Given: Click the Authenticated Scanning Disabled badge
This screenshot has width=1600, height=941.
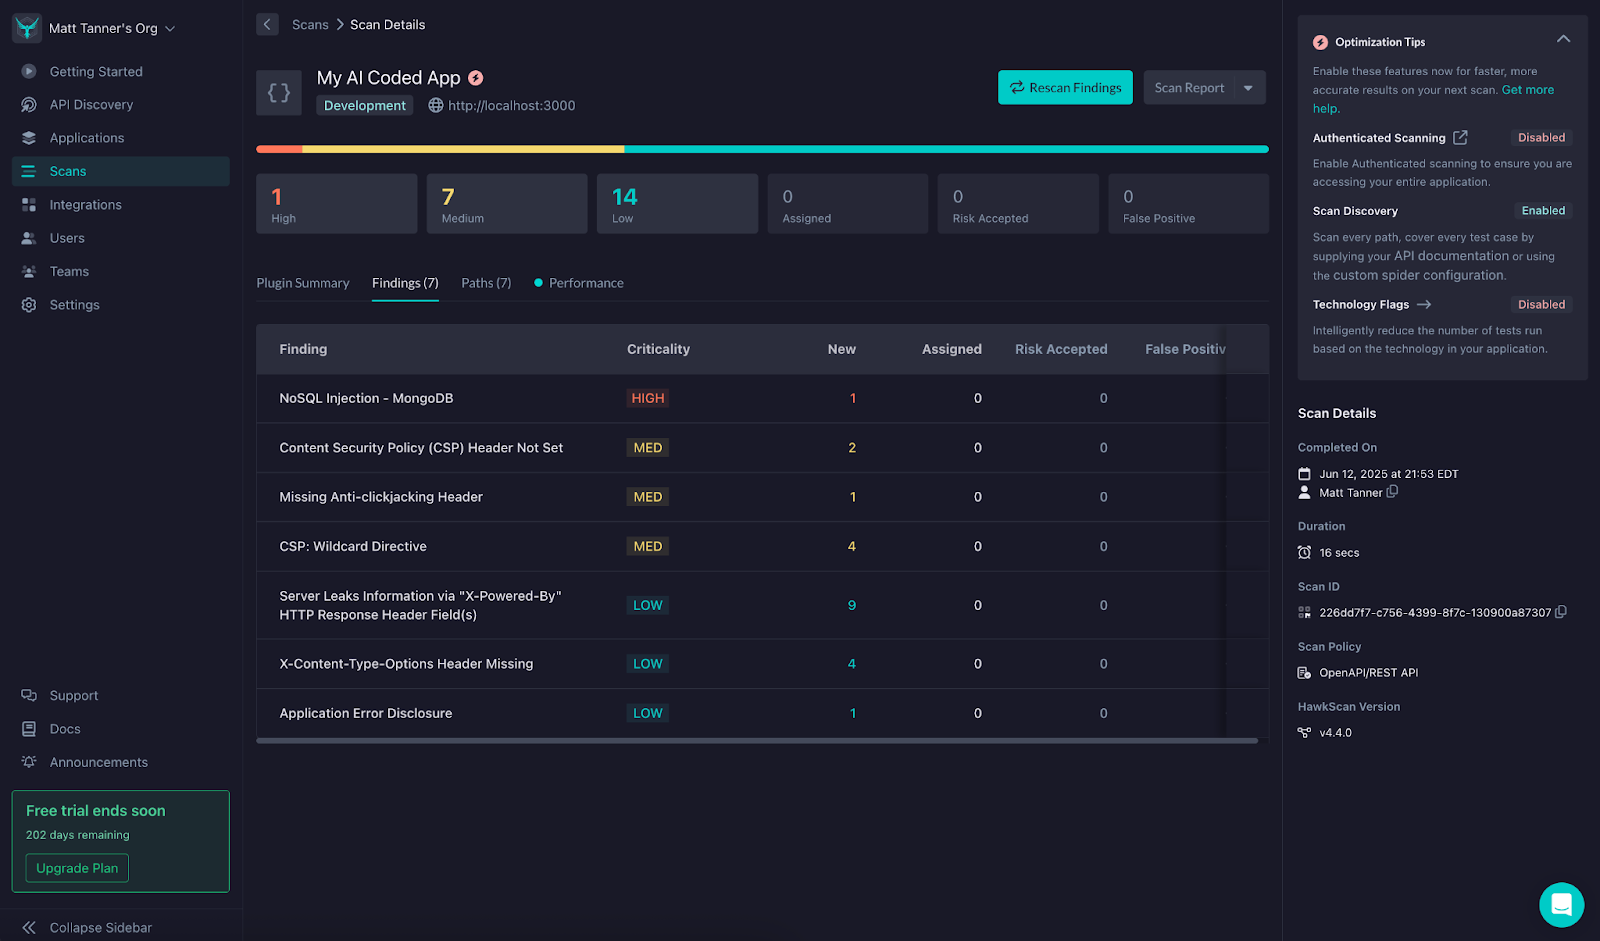Looking at the screenshot, I should tap(1541, 138).
